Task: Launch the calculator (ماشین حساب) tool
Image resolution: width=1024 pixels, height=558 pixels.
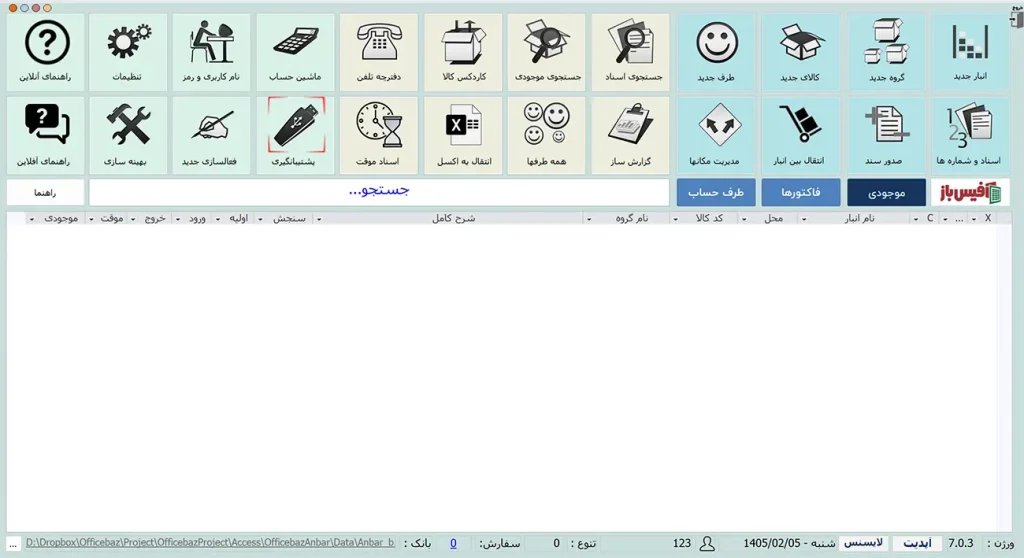Action: click(x=295, y=52)
